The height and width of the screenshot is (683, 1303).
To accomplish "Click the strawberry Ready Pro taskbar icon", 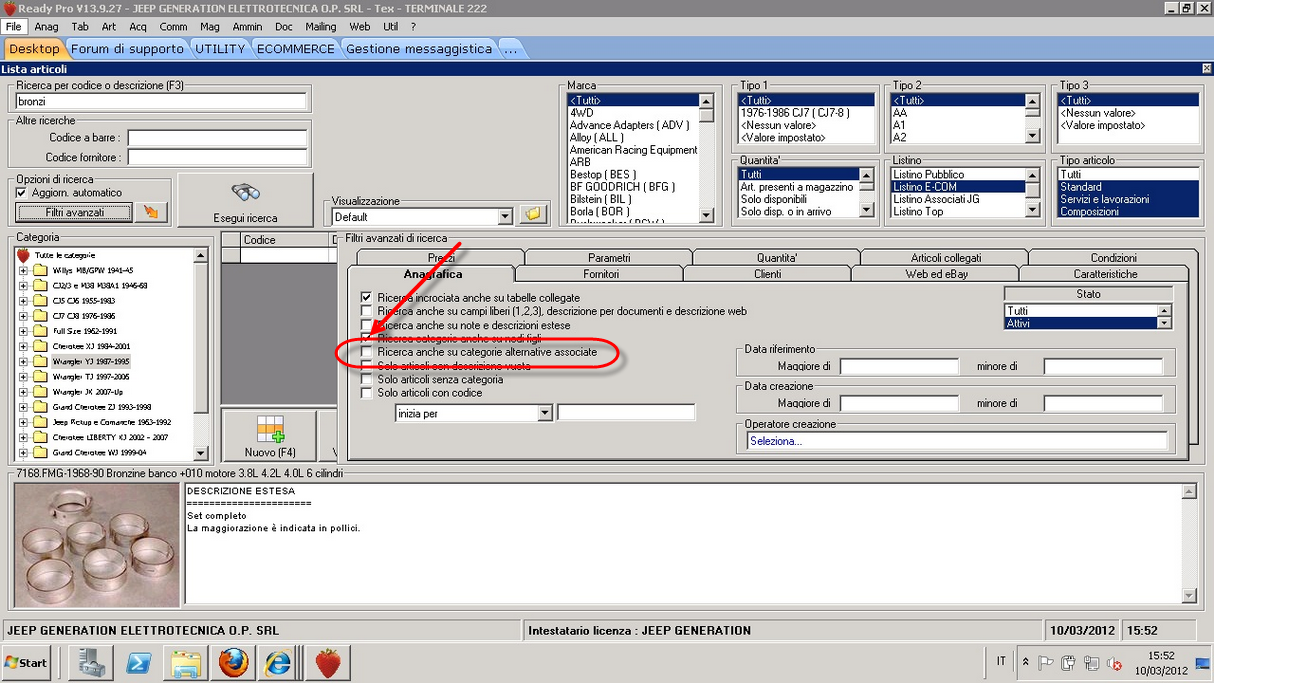I will [327, 662].
